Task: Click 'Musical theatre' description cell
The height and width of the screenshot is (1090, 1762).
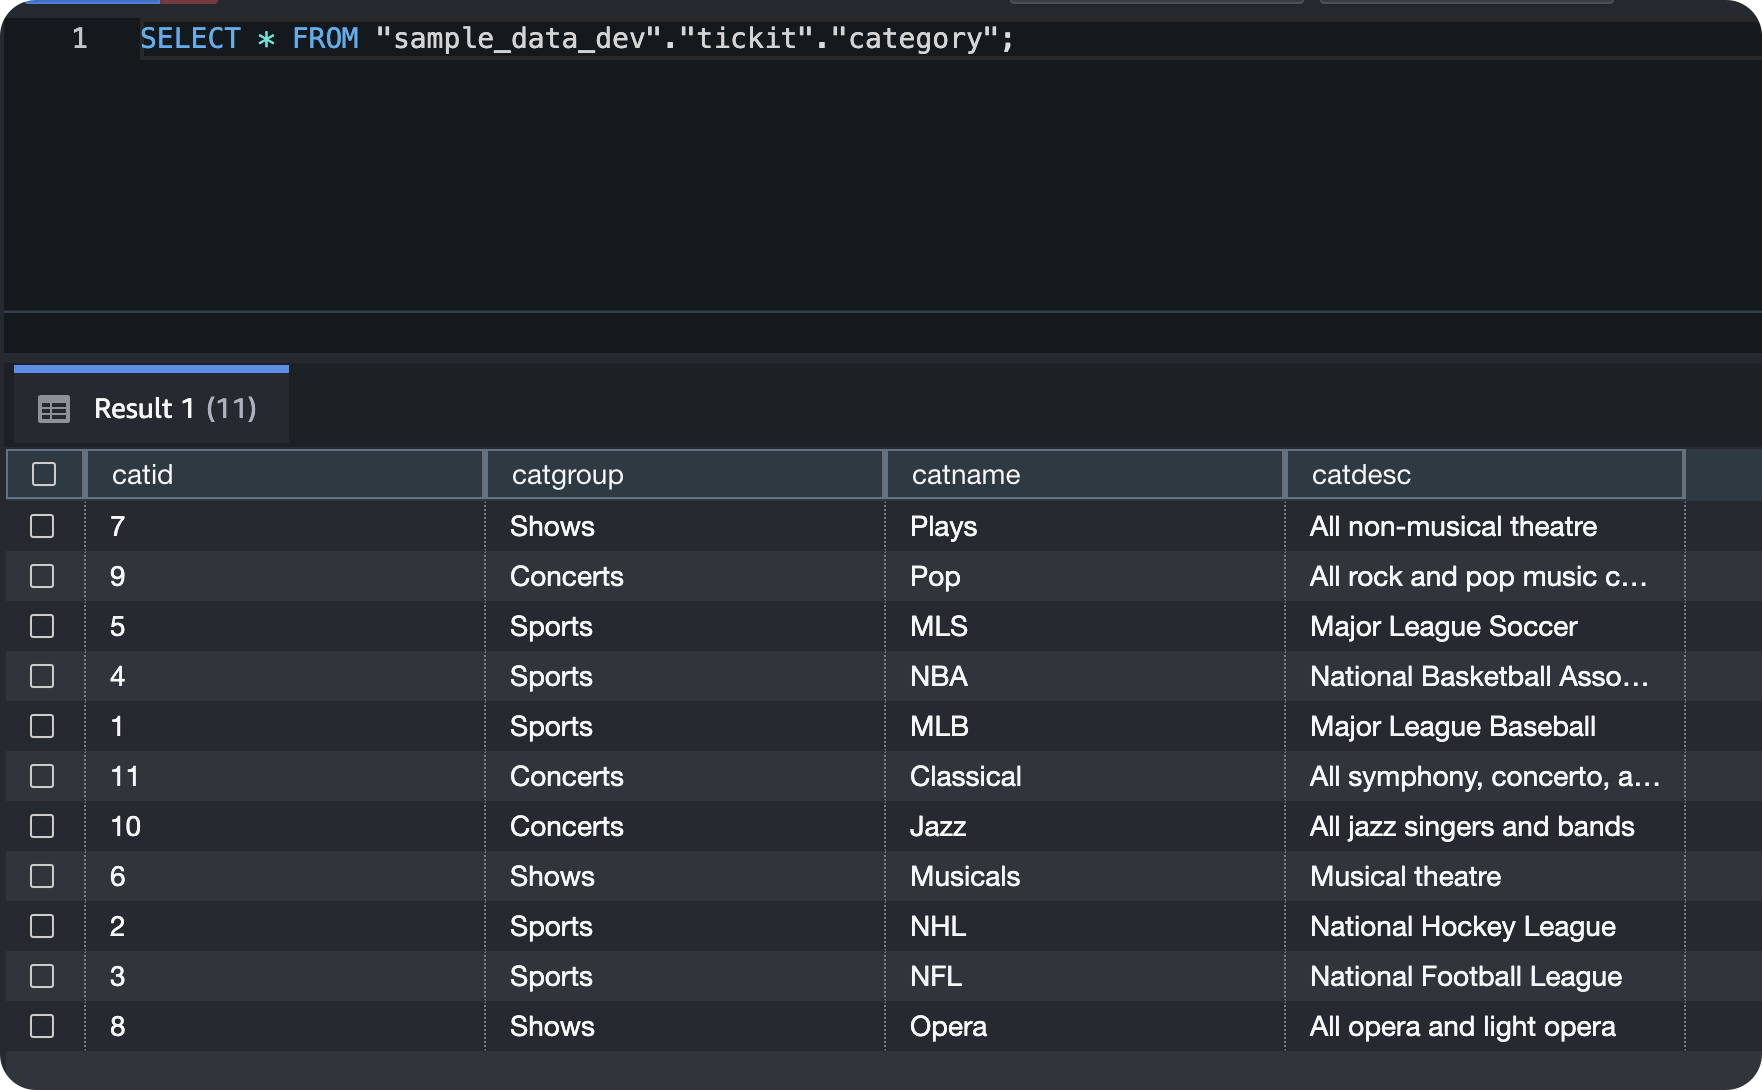Action: 1485,876
